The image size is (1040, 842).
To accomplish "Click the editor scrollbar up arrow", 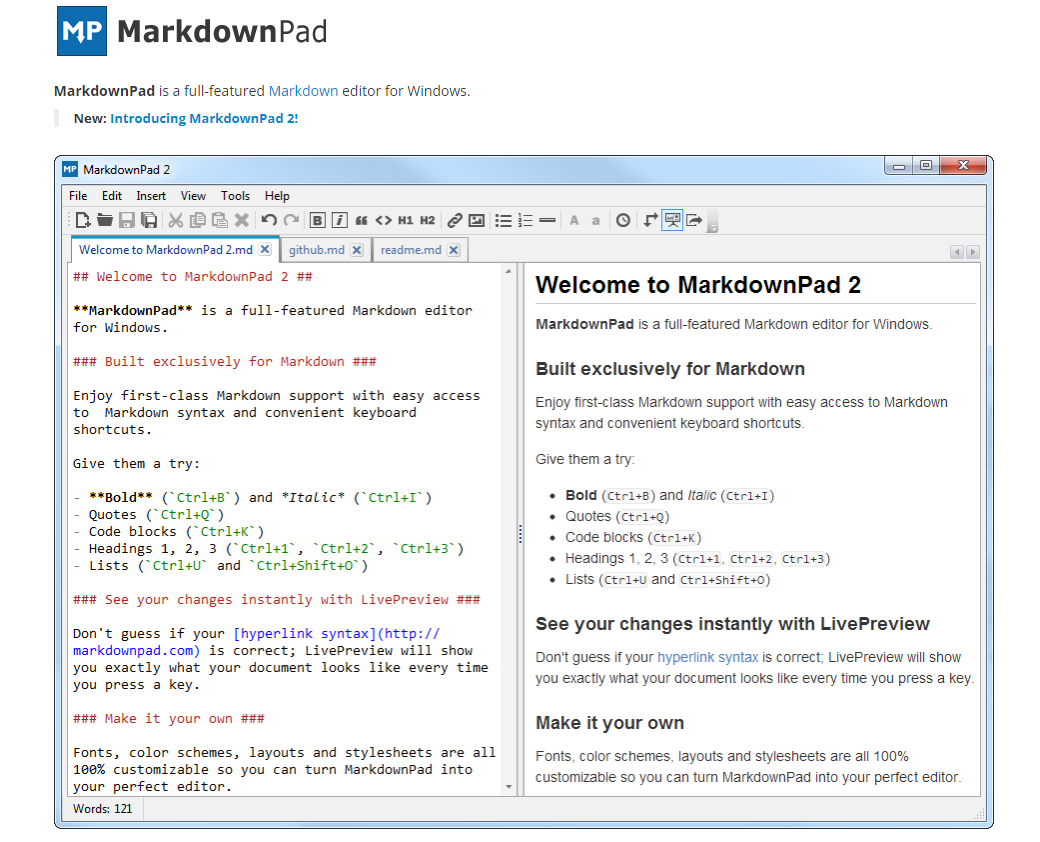I will click(x=509, y=271).
